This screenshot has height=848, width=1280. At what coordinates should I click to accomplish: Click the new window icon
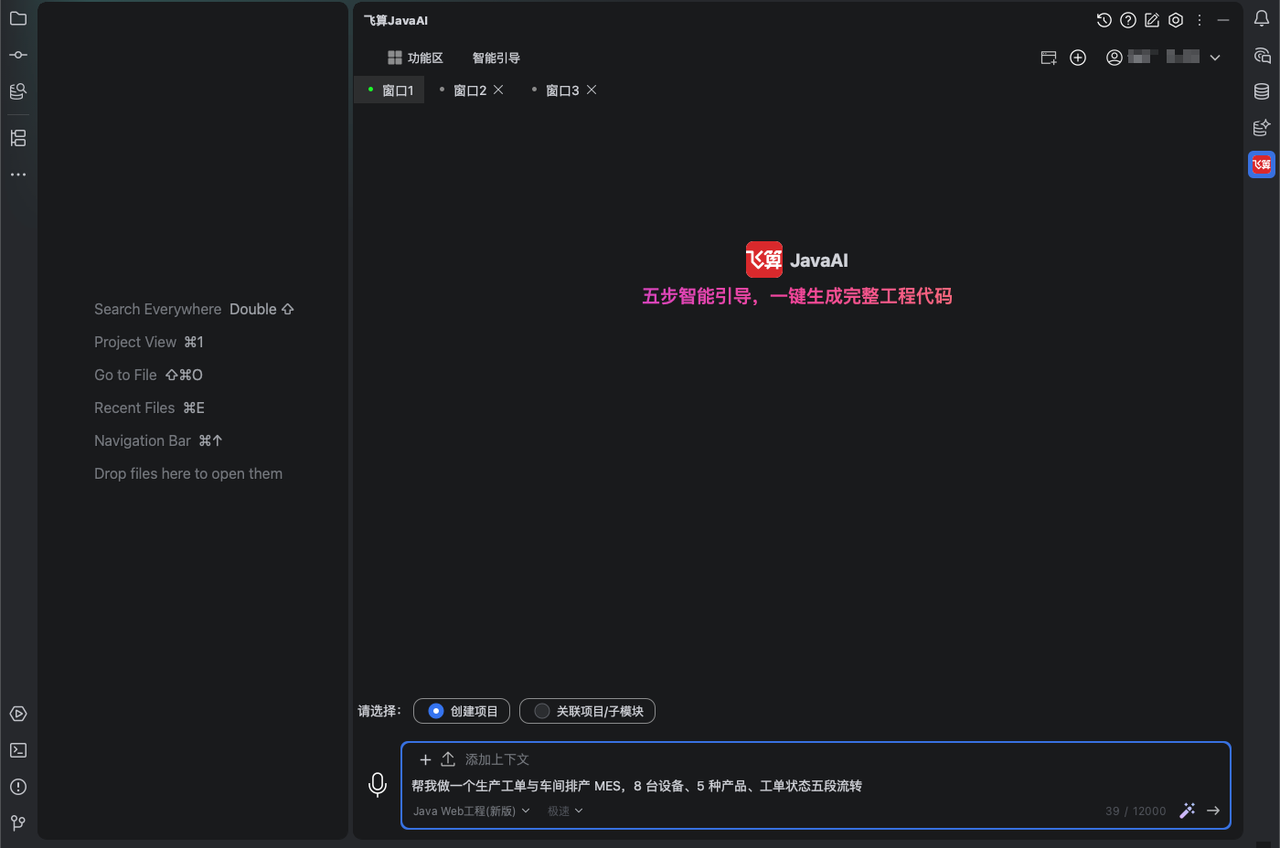point(1049,58)
